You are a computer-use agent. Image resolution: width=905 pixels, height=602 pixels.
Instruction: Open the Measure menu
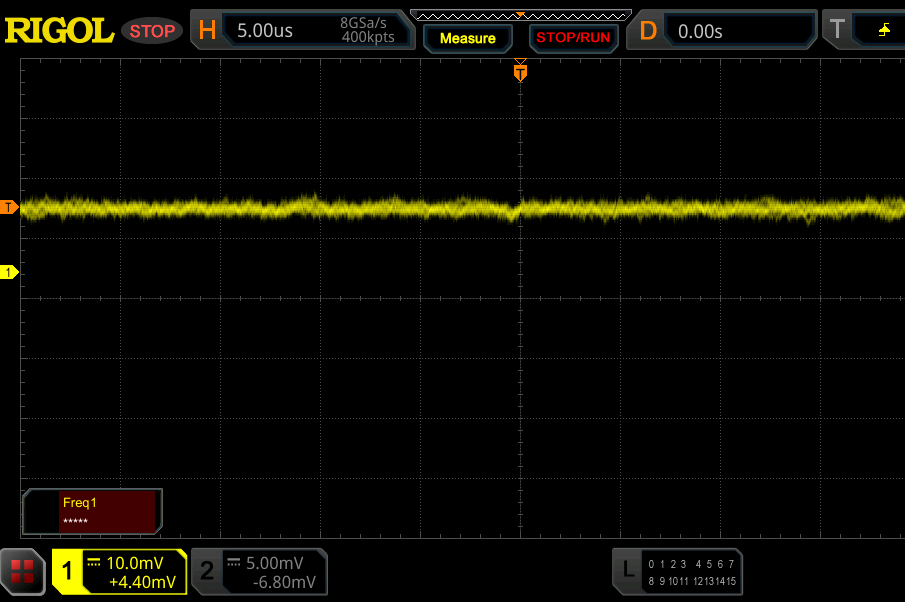point(468,39)
